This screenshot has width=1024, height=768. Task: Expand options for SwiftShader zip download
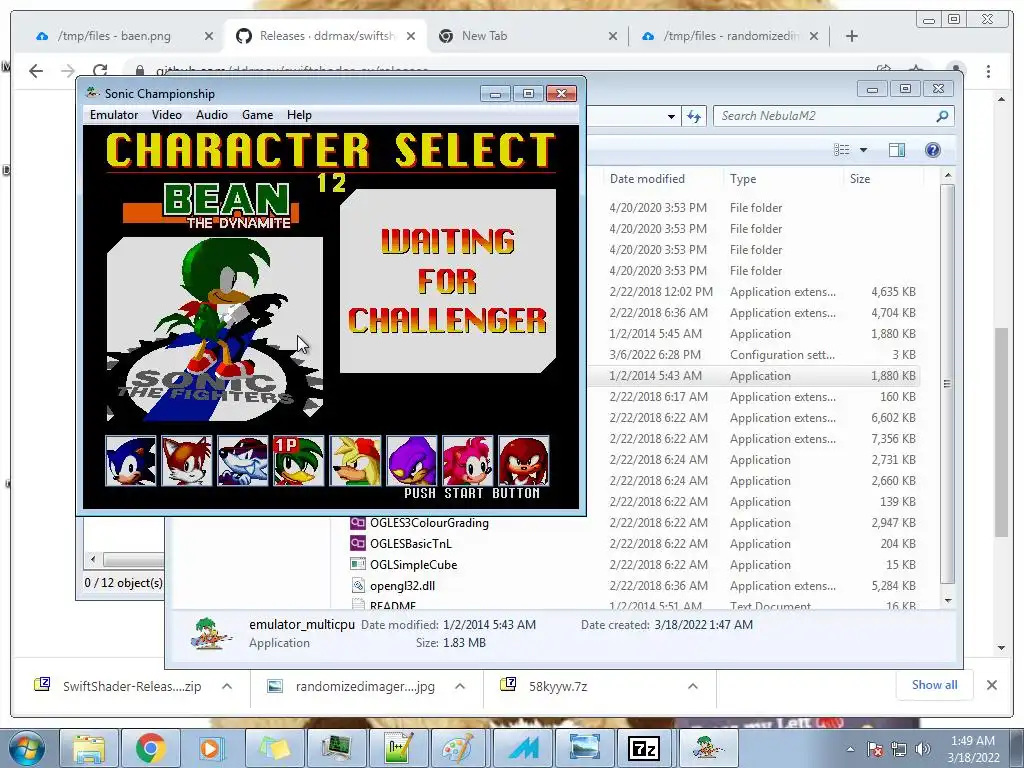tap(227, 686)
